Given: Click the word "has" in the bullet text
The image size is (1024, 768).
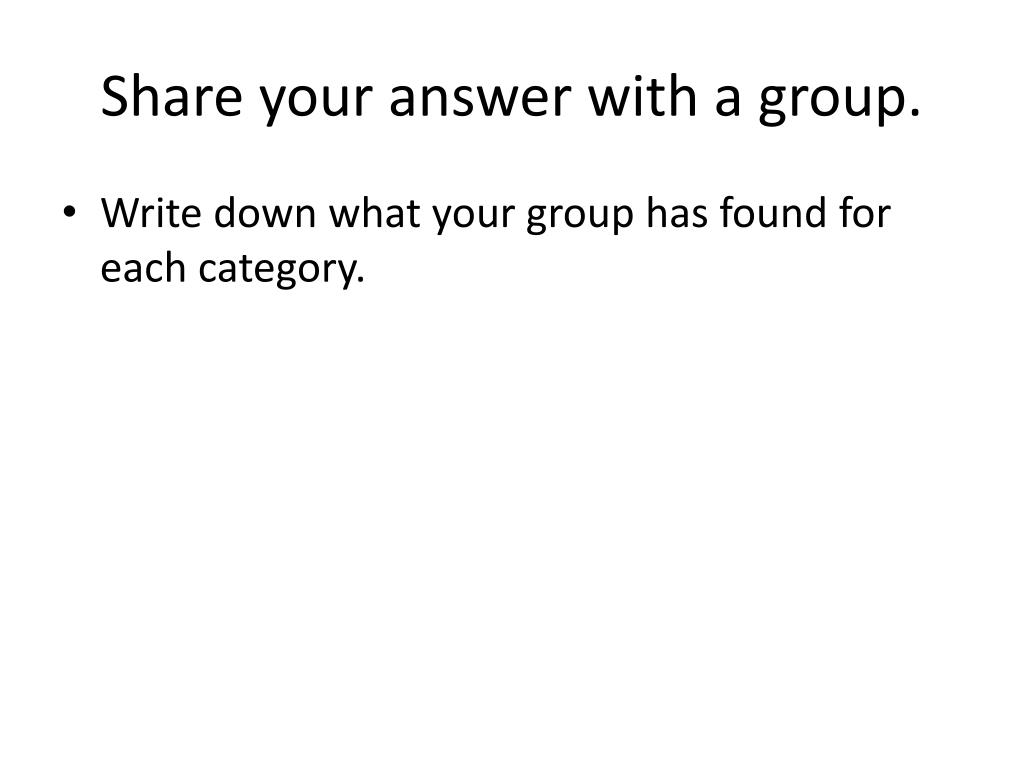Looking at the screenshot, I should 677,212.
